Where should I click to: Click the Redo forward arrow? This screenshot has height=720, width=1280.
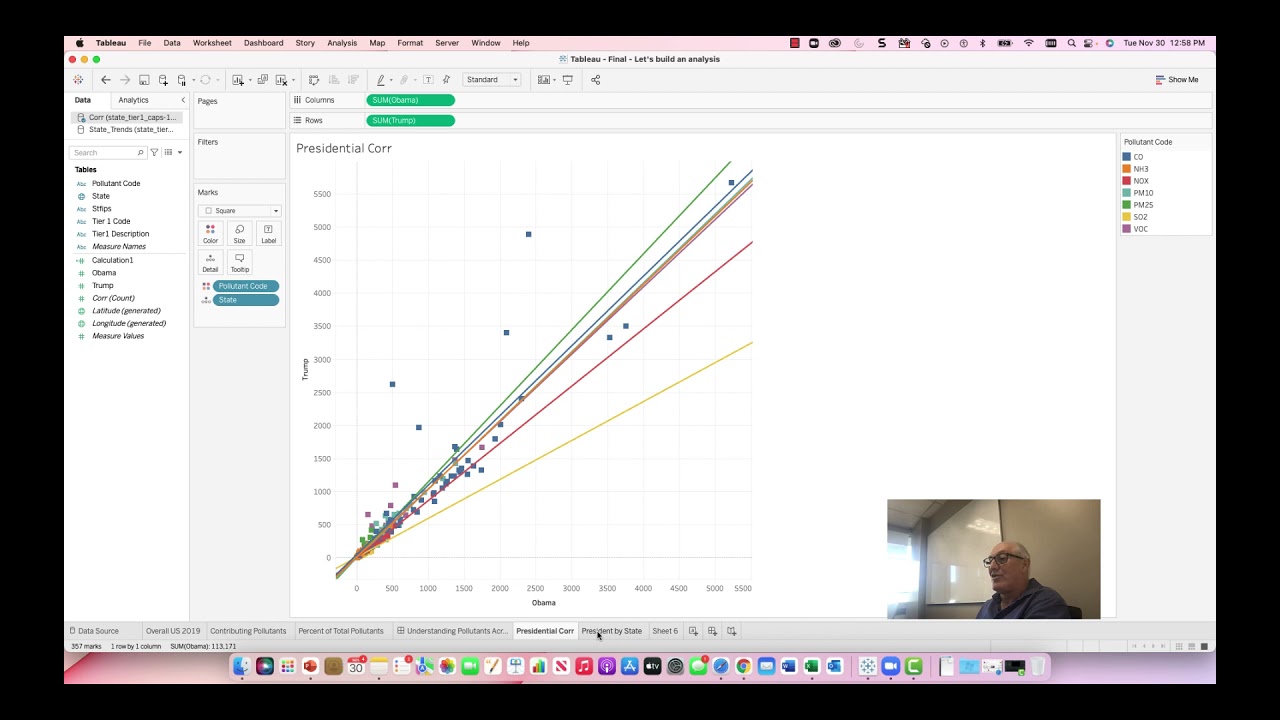[x=124, y=80]
